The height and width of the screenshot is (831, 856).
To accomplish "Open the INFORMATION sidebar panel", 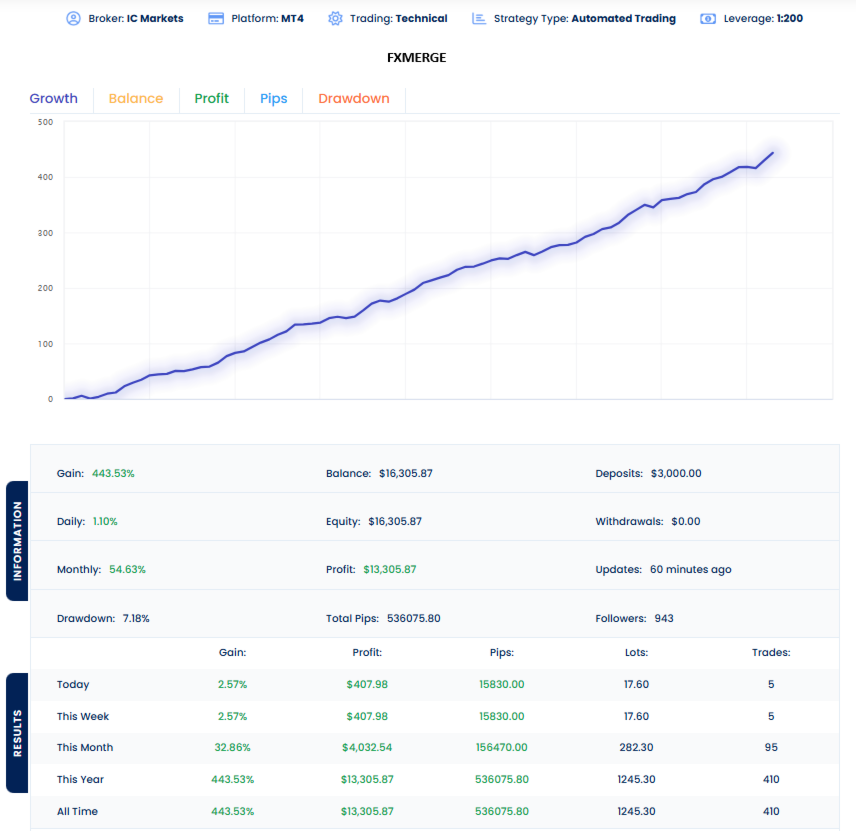I will 15,540.
